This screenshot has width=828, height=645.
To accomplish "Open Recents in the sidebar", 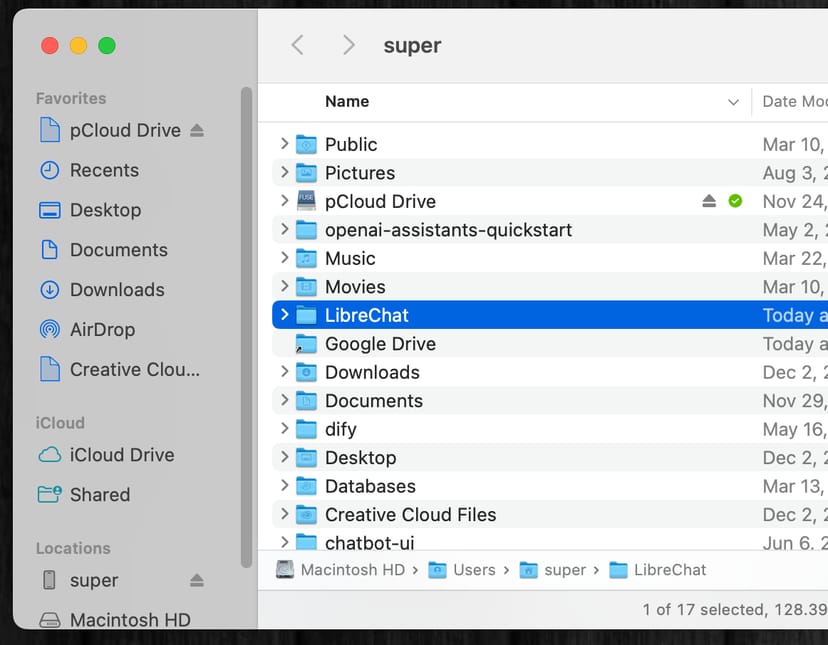I will [103, 170].
